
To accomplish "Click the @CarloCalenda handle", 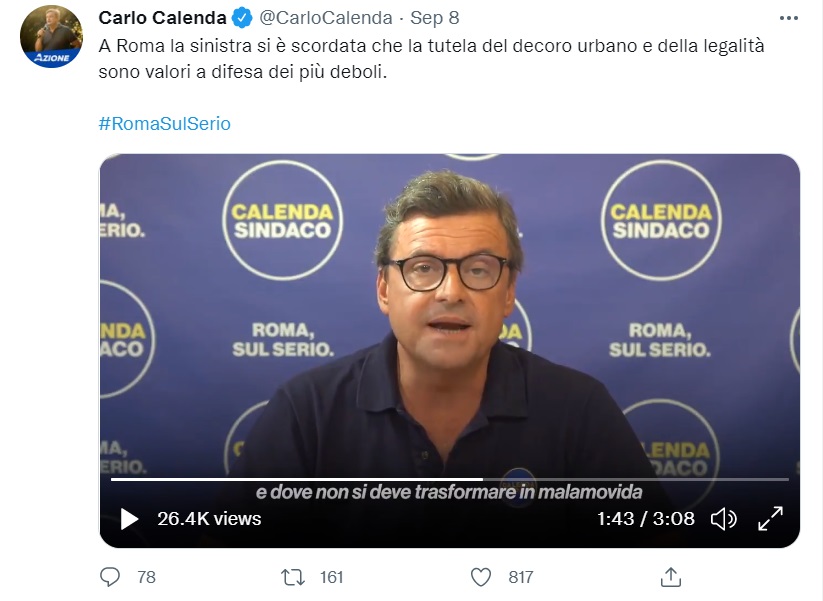I will coord(326,18).
